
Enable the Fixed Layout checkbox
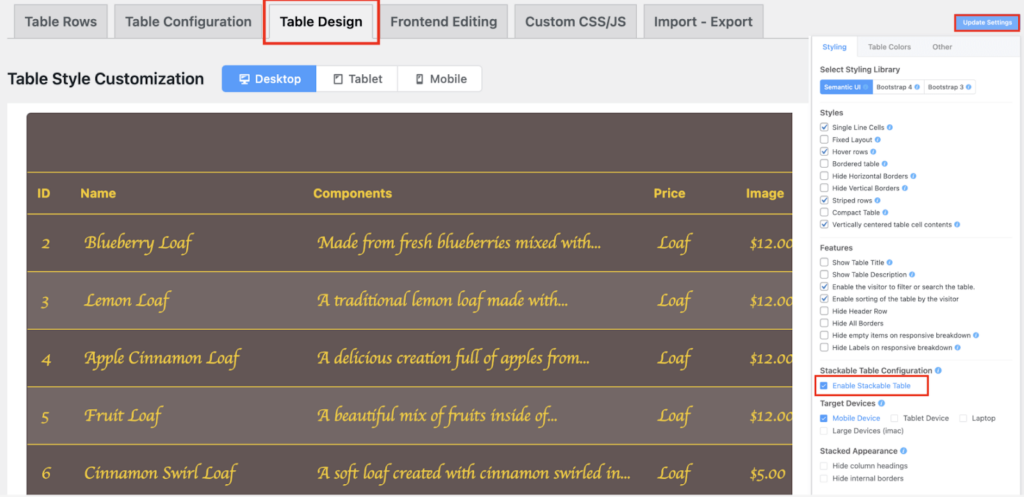click(x=824, y=140)
